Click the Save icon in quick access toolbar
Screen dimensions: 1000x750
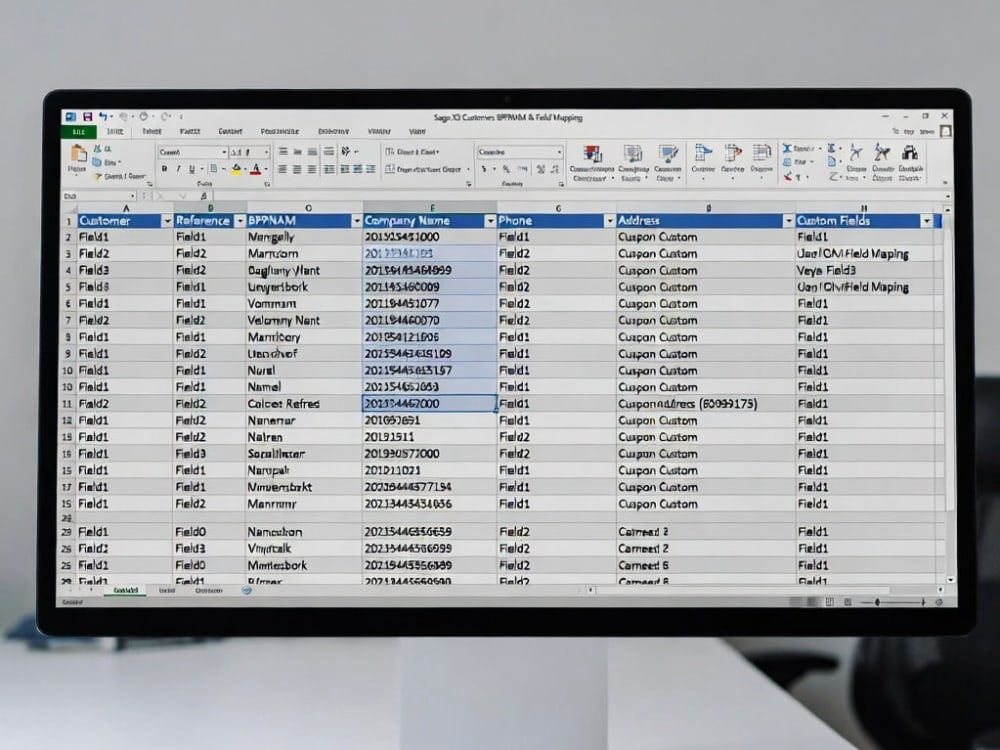tap(87, 117)
